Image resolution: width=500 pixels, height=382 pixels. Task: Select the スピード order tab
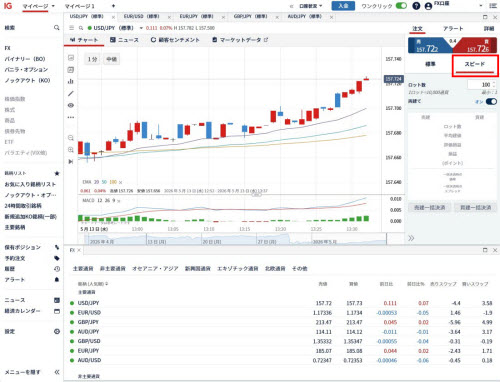click(x=475, y=64)
